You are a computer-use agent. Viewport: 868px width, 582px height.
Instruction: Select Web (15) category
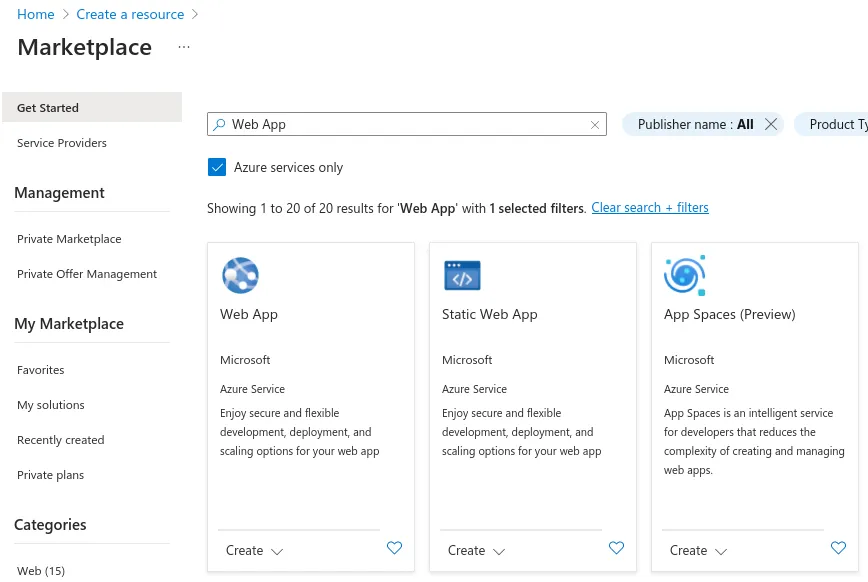(x=41, y=570)
